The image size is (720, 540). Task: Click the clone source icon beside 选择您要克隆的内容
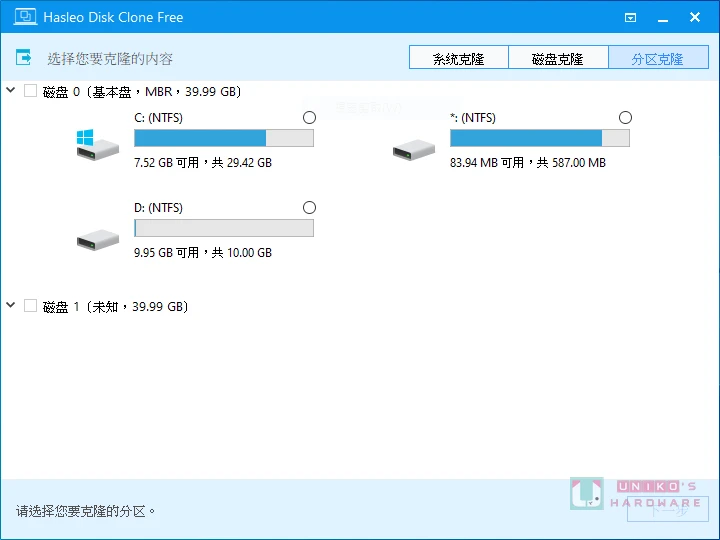click(23, 58)
